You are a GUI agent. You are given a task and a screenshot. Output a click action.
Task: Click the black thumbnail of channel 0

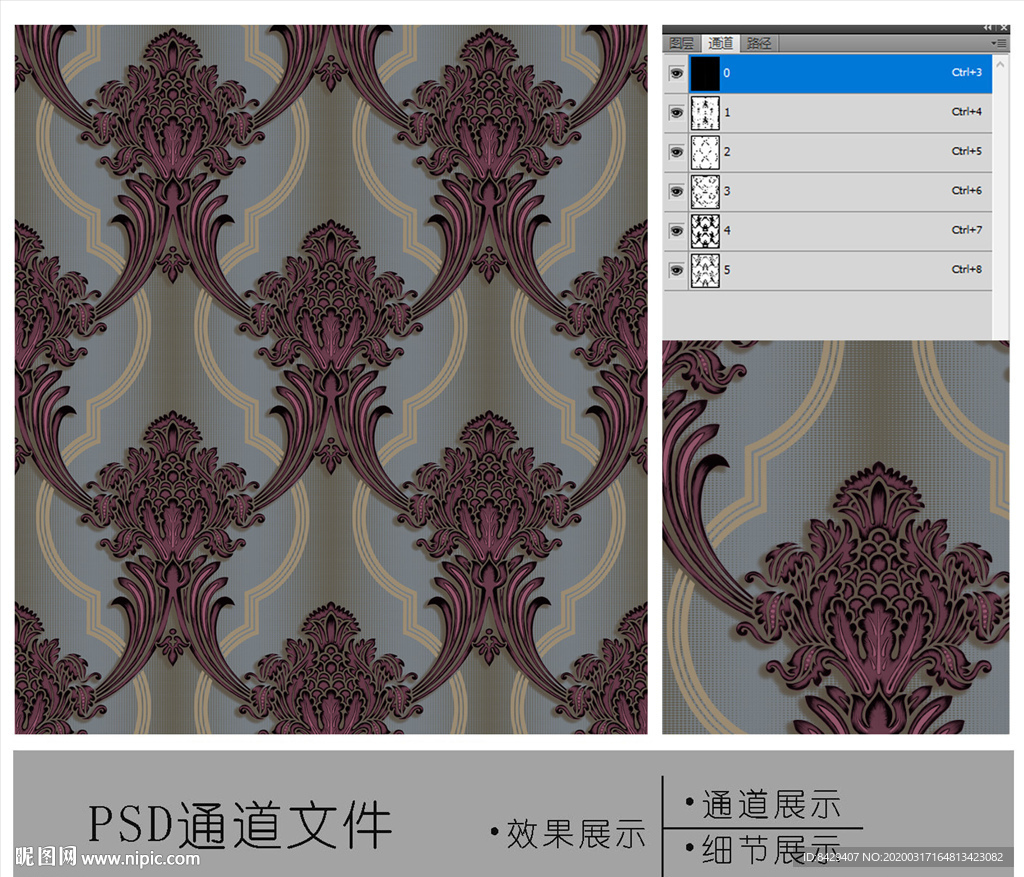click(705, 73)
